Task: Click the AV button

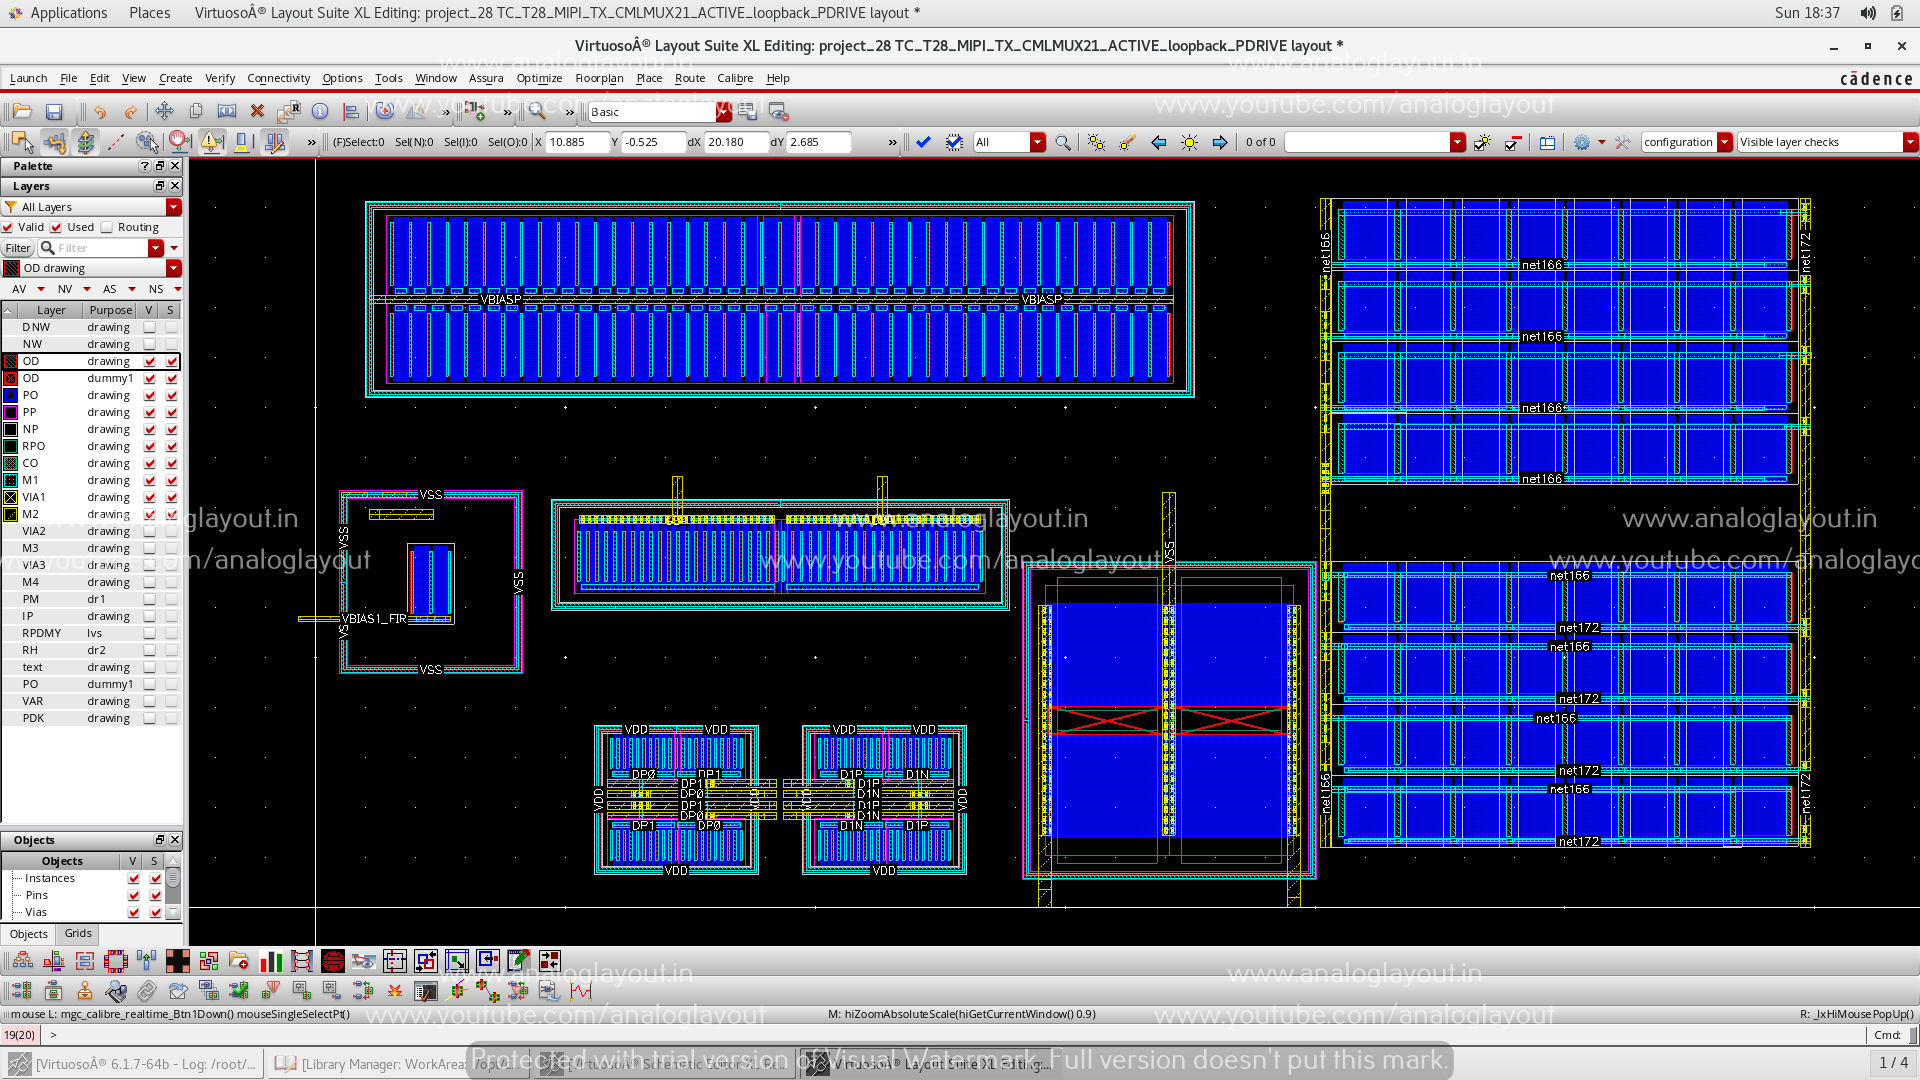Action: pos(19,289)
